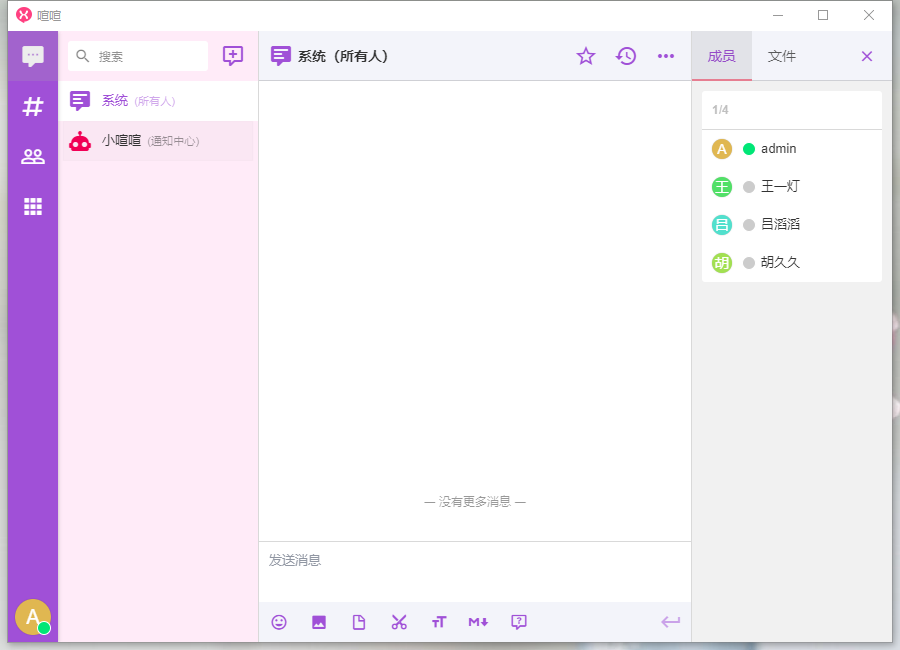Open the apps grid icon
The height and width of the screenshot is (650, 900).
pos(33,206)
